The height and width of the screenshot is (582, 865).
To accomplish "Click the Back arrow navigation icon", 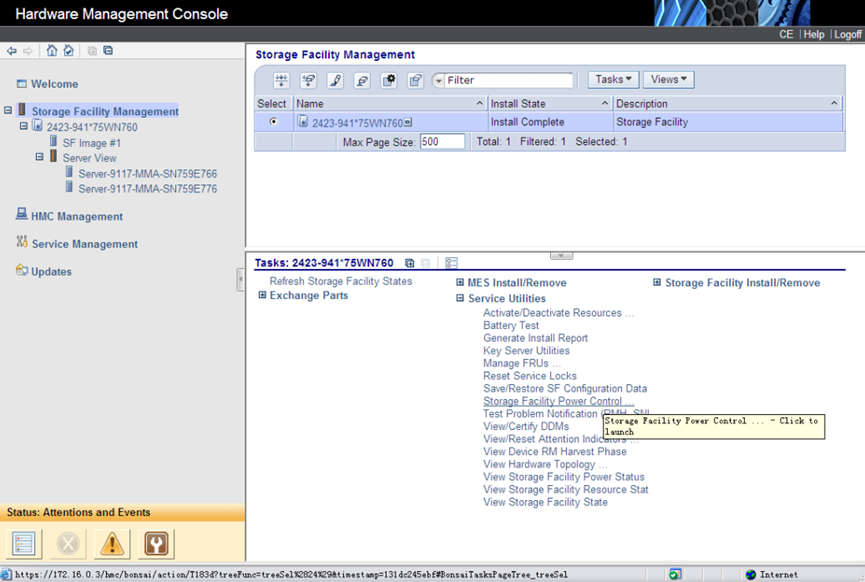I will click(x=12, y=51).
